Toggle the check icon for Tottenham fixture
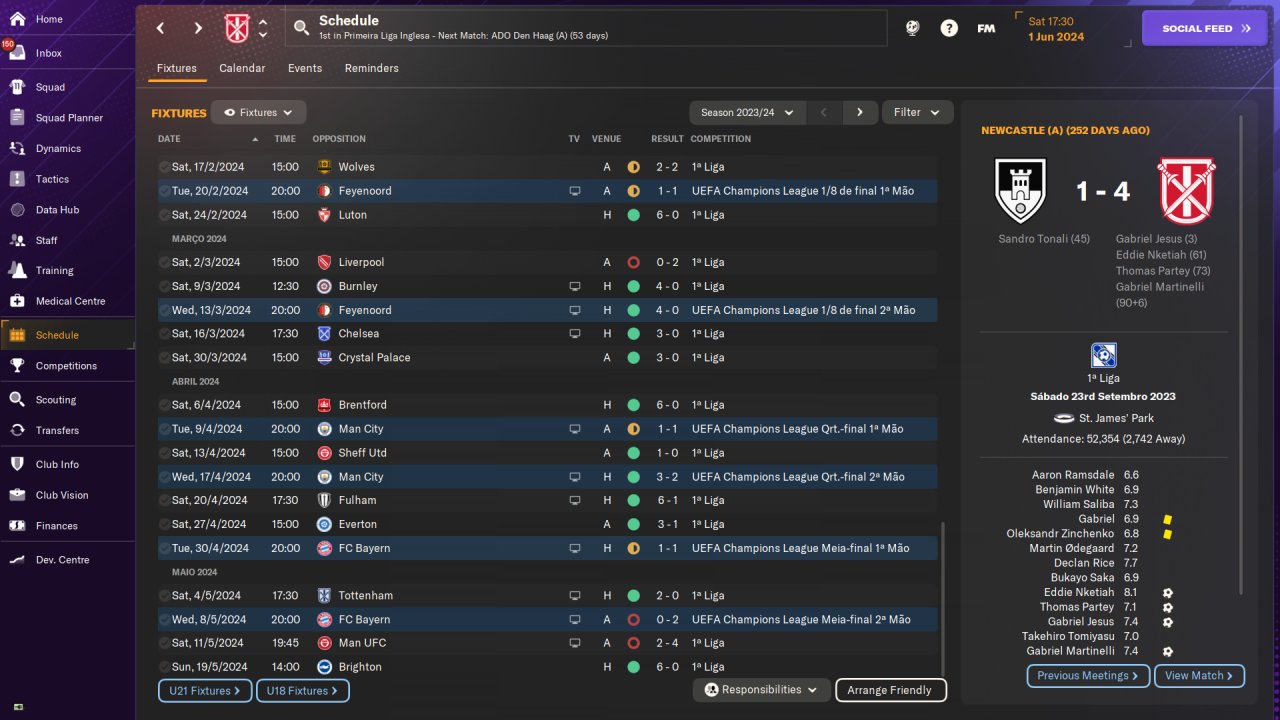The image size is (1280, 720). (165, 596)
